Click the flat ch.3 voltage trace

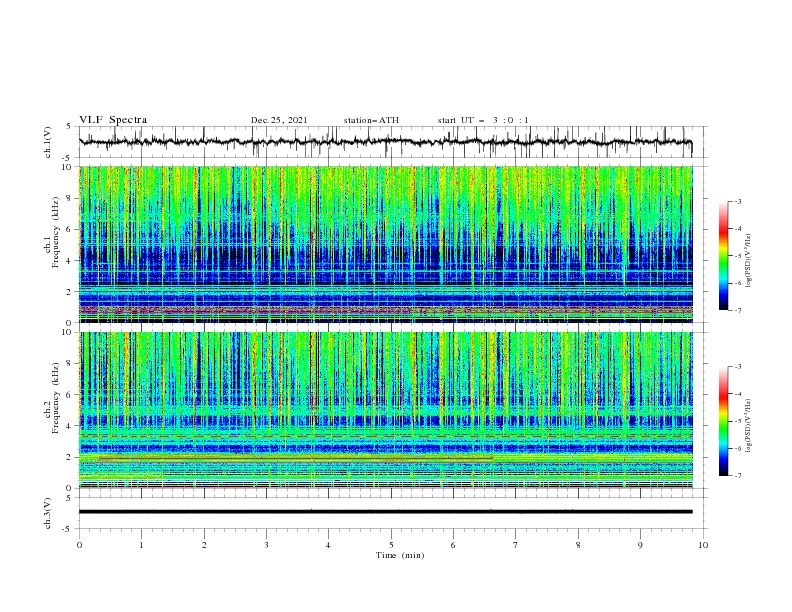click(x=385, y=512)
